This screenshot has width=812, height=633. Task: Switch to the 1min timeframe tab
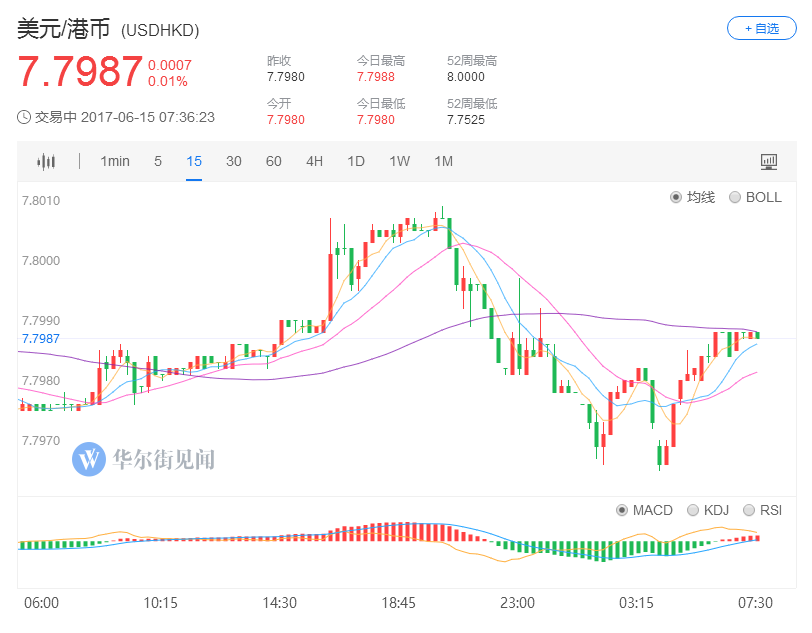tap(115, 162)
